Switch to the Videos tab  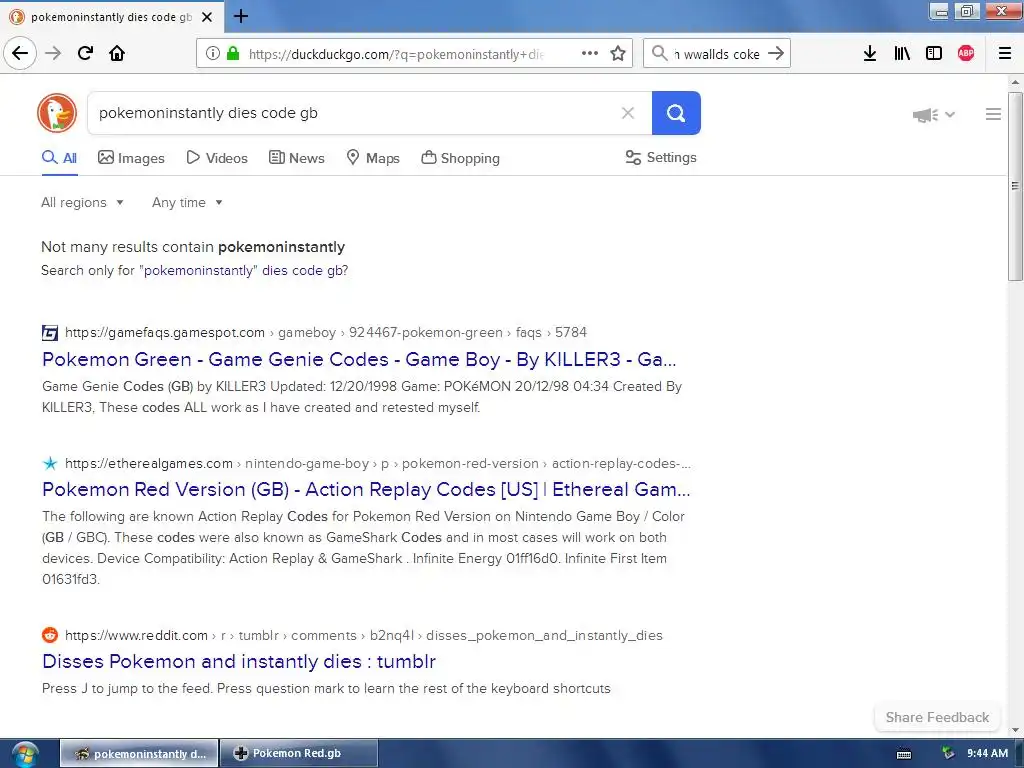[217, 158]
